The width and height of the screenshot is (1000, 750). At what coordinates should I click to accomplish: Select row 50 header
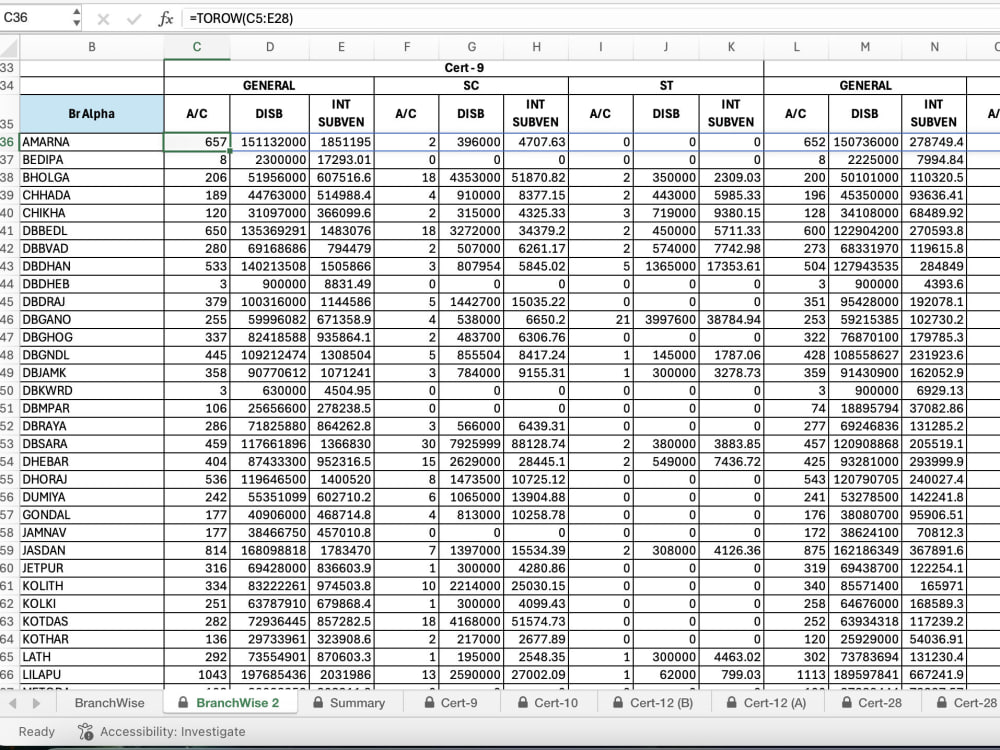tap(9, 390)
